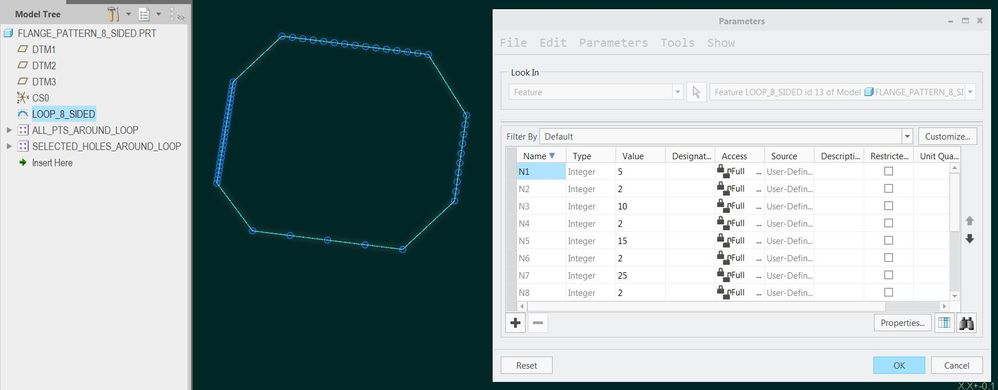Expand the ALL_PTS_AROUND_LOOP tree node

click(9, 130)
